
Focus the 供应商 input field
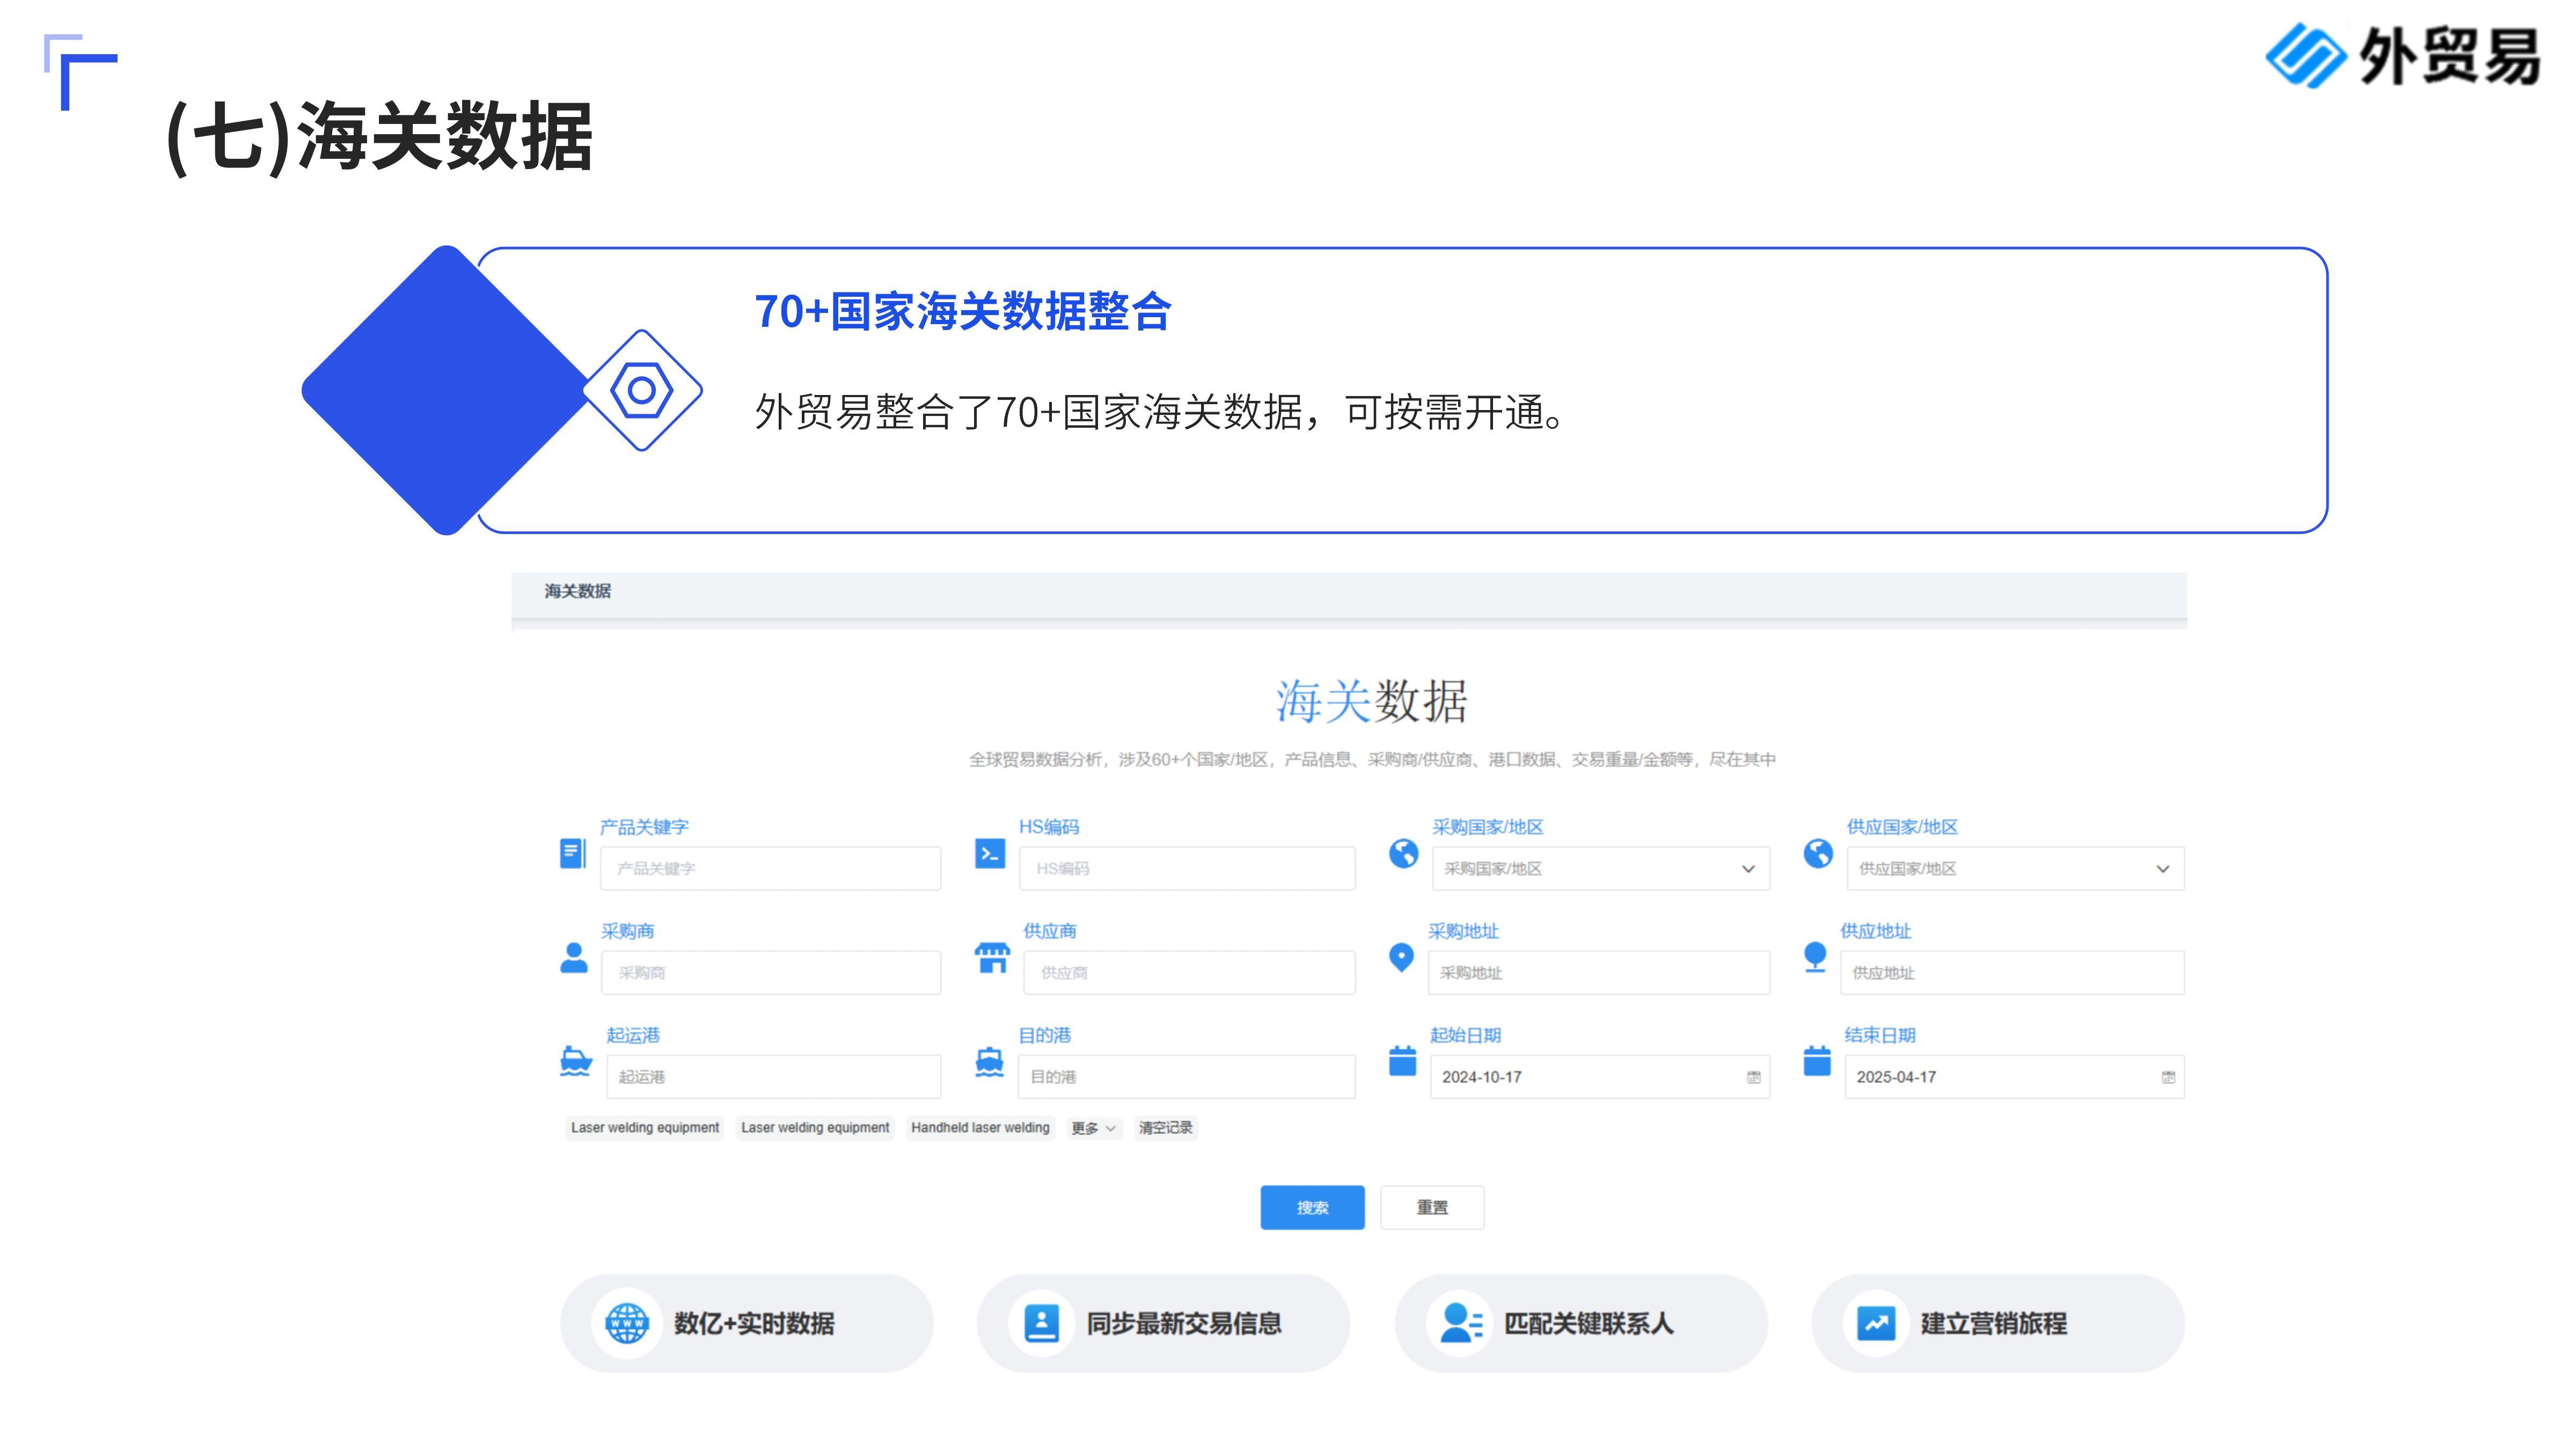click(x=1189, y=973)
